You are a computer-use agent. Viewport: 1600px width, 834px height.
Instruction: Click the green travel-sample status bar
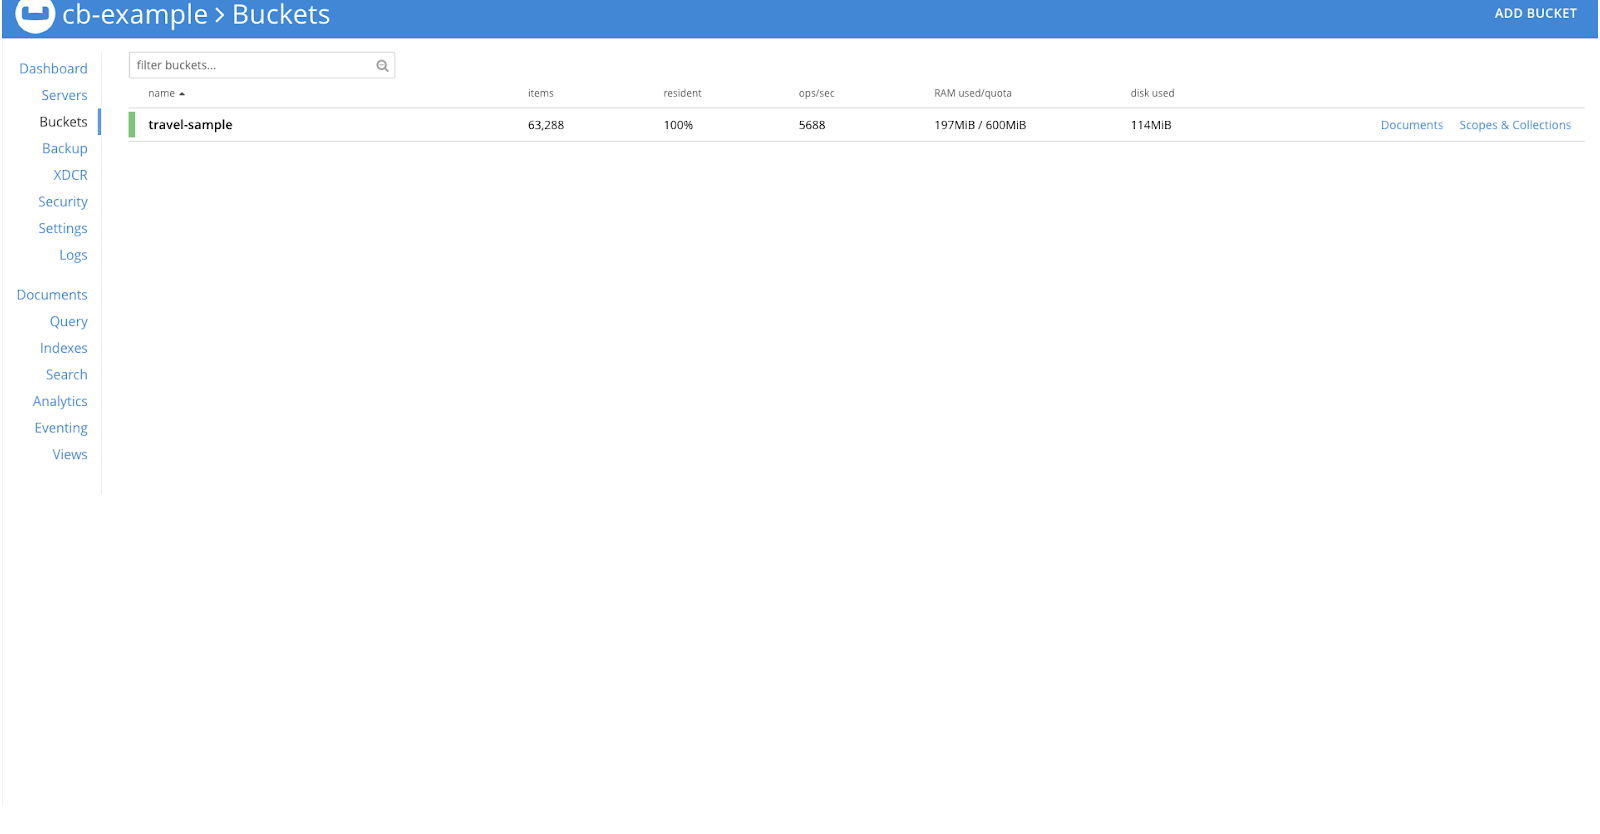(x=132, y=125)
